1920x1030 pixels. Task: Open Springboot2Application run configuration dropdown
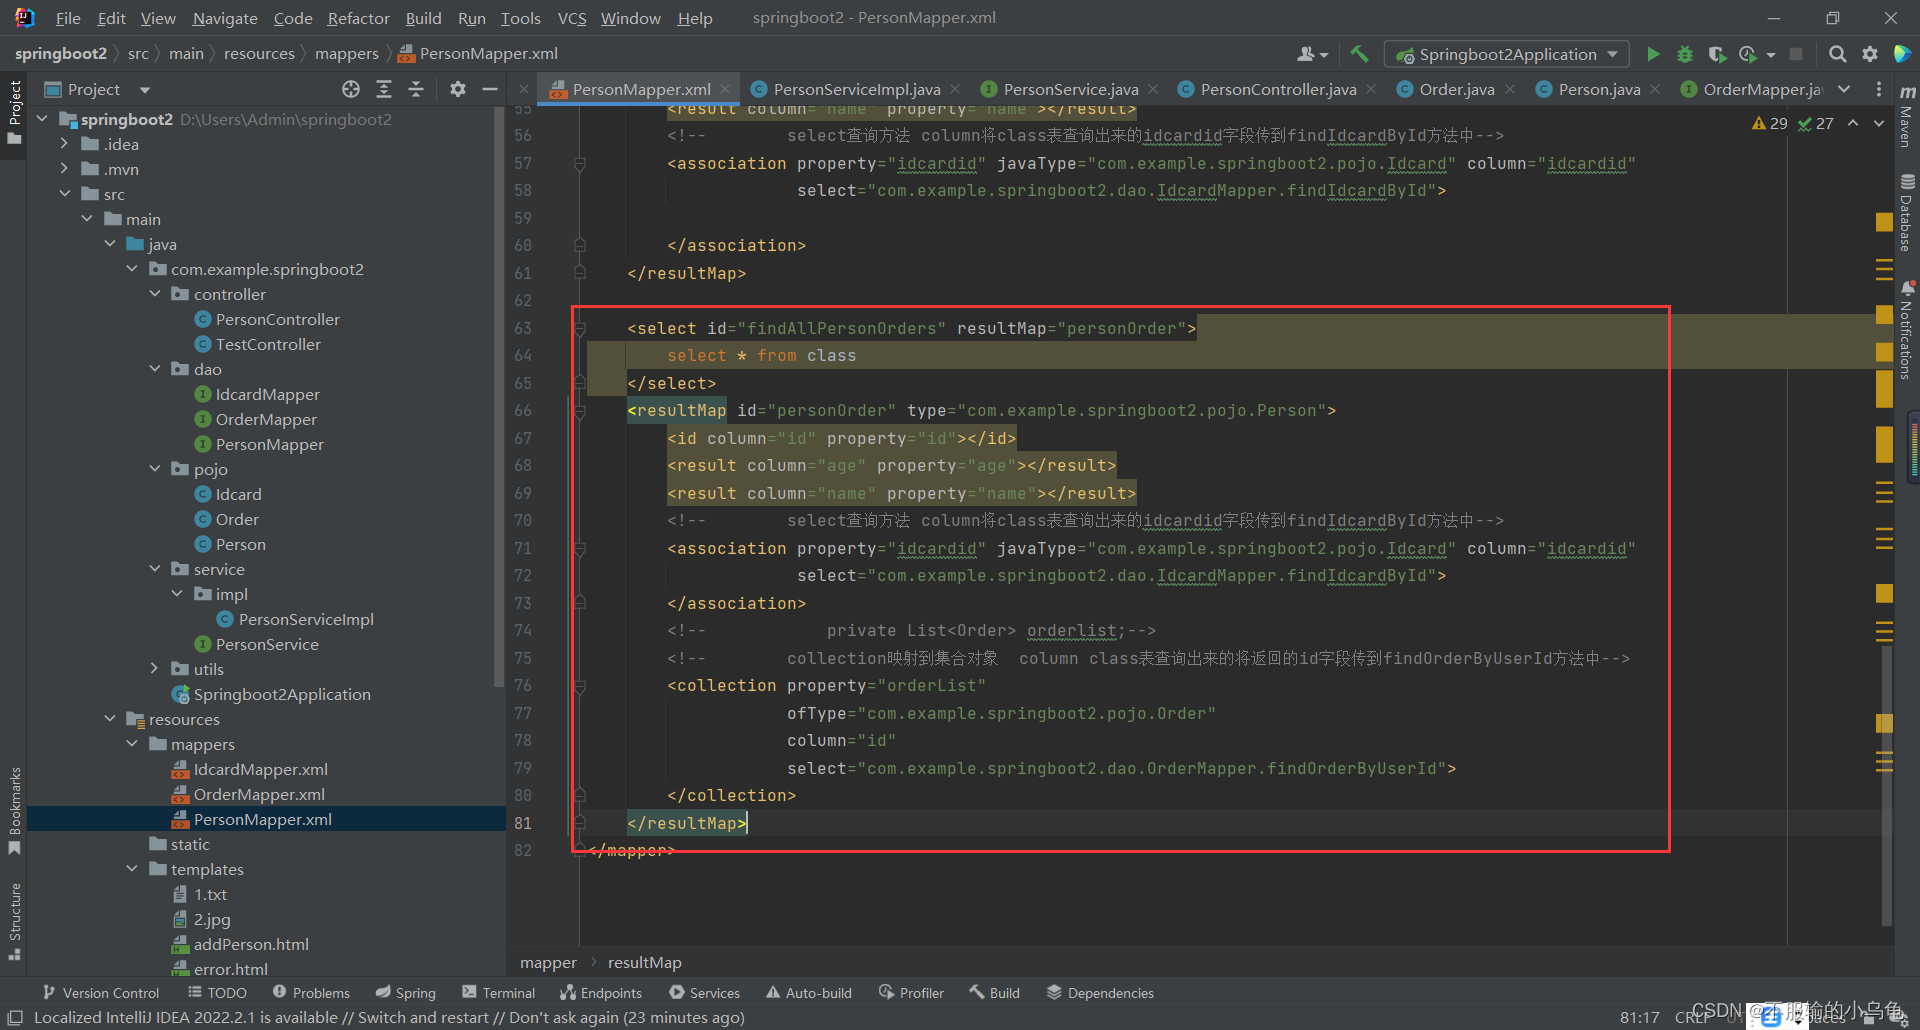(x=1506, y=54)
